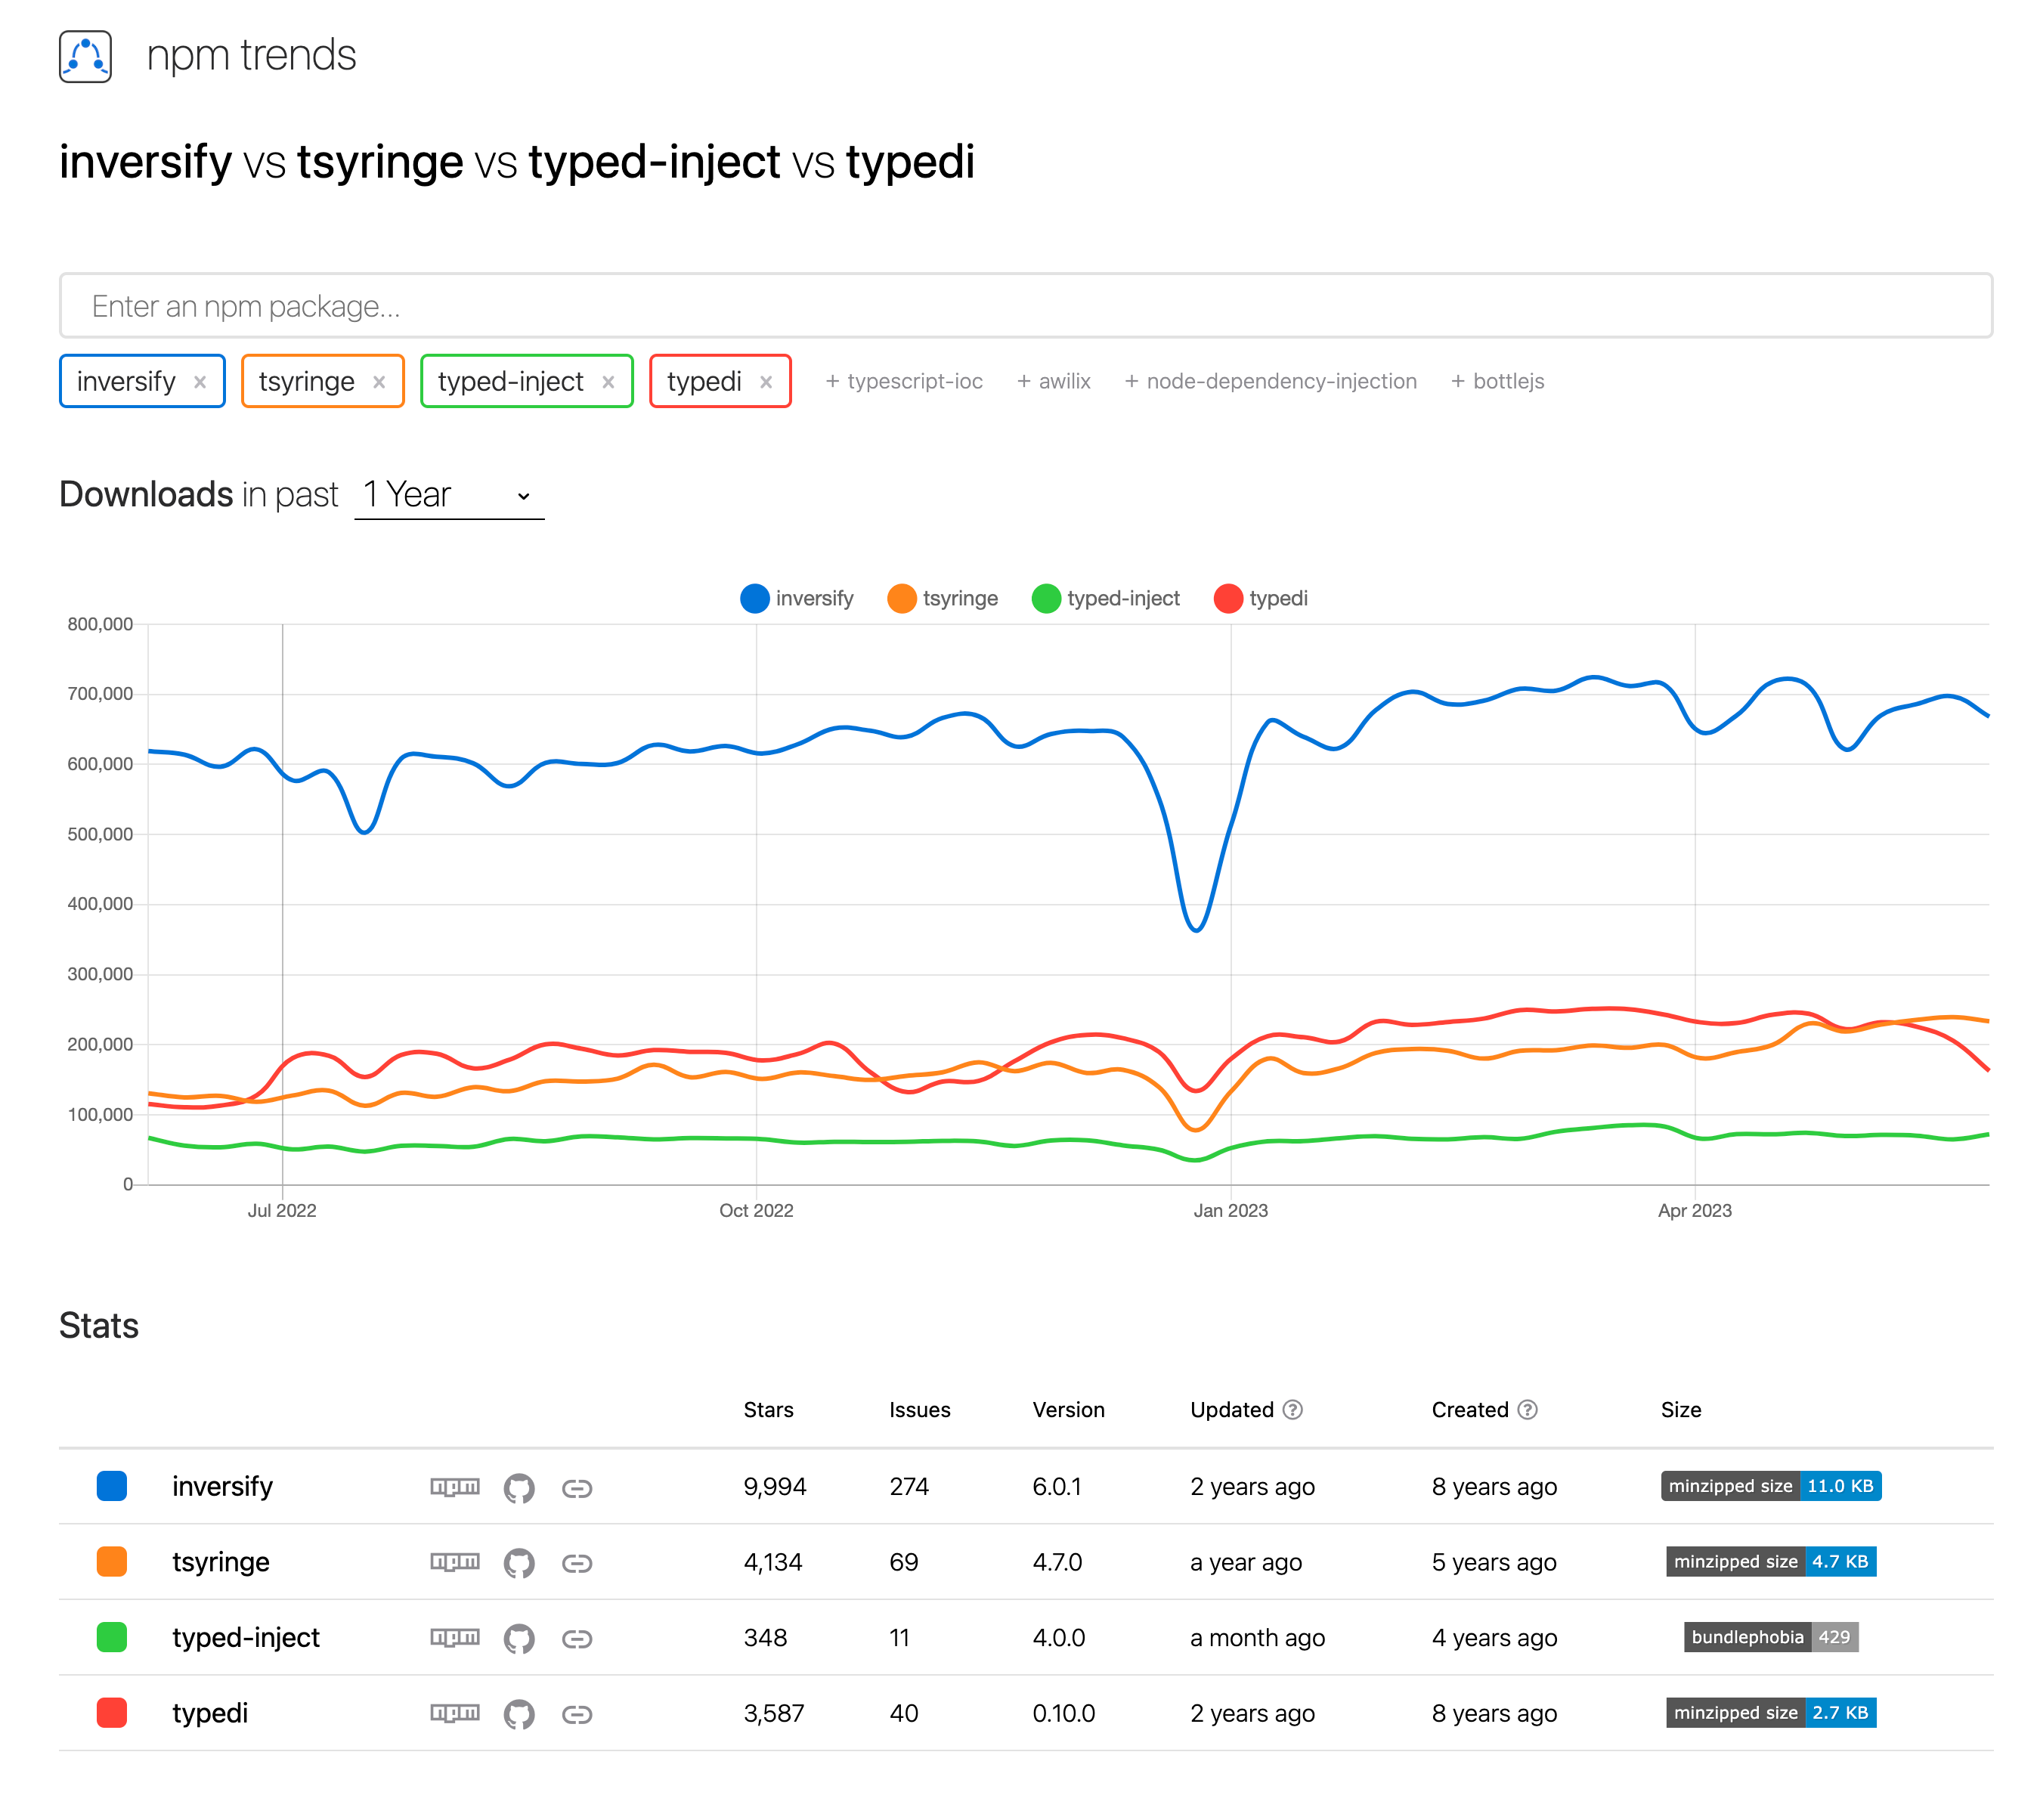This screenshot has height=1820, width=2037.
Task: Remove typedi tag with its x
Action: coord(766,382)
